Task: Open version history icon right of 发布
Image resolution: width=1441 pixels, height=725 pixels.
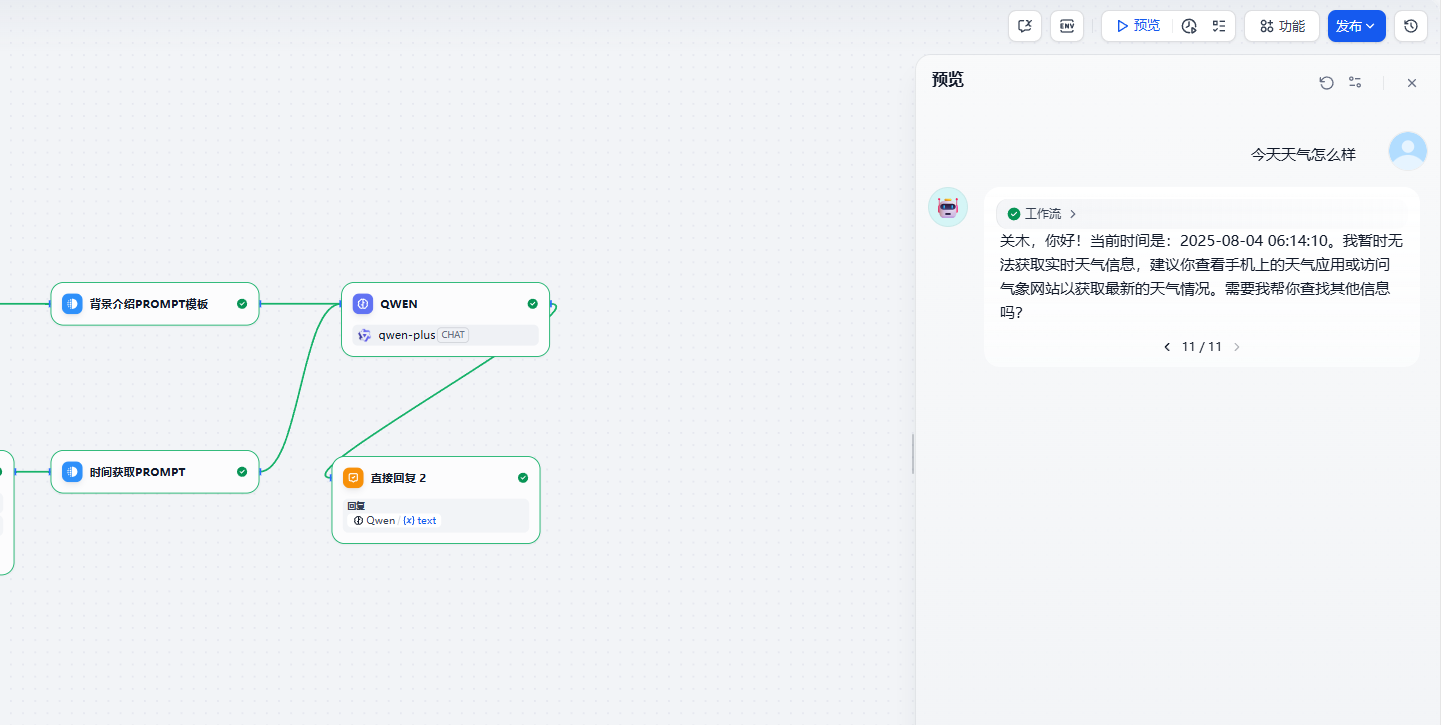Action: [x=1411, y=26]
